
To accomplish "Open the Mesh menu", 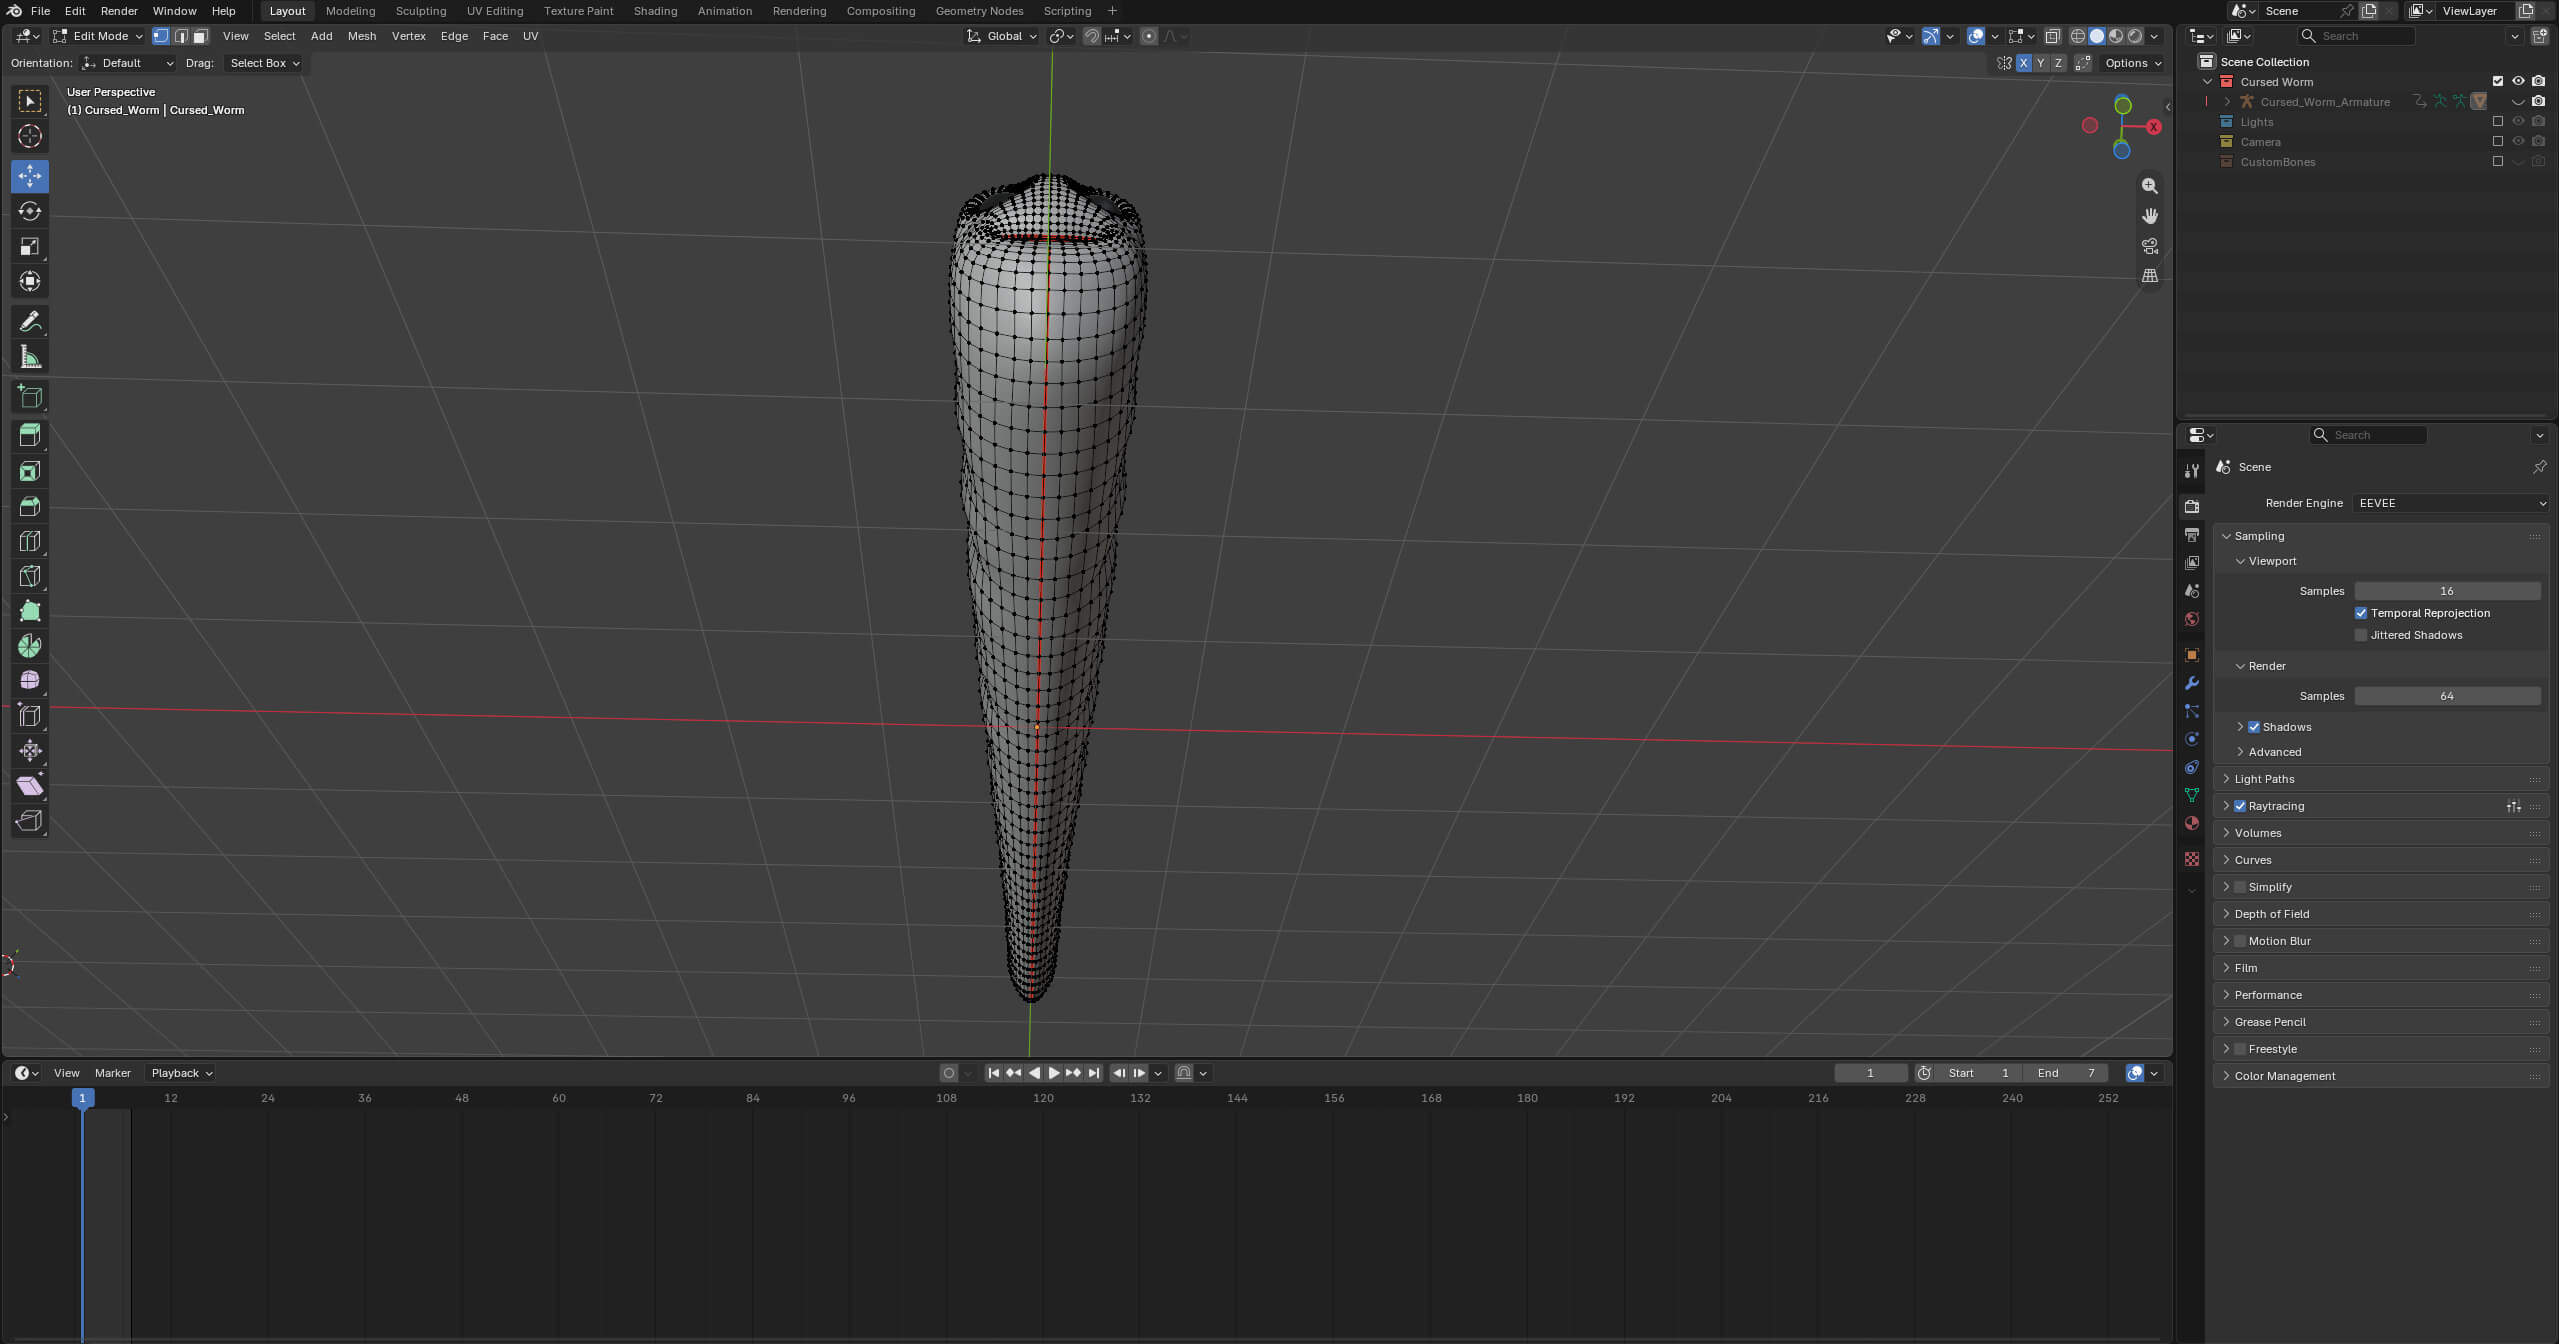I will pos(361,36).
